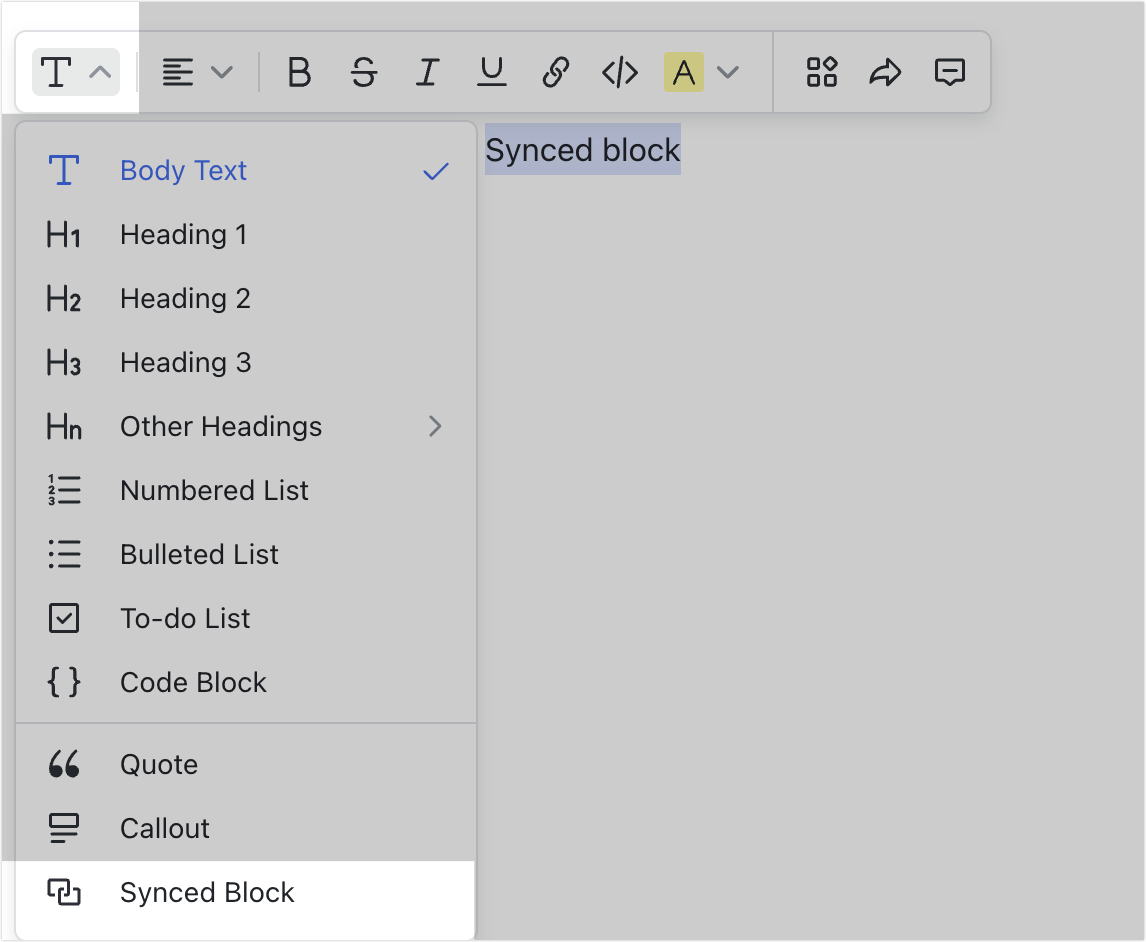Insert a link with the chain icon
This screenshot has width=1146, height=942.
click(555, 72)
